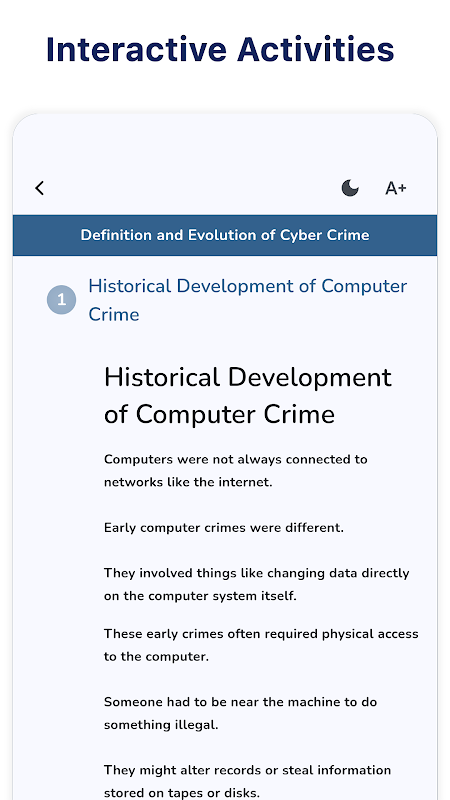Click the text 'Computers were not always connected to networks'
The image size is (450, 800).
pos(236,470)
